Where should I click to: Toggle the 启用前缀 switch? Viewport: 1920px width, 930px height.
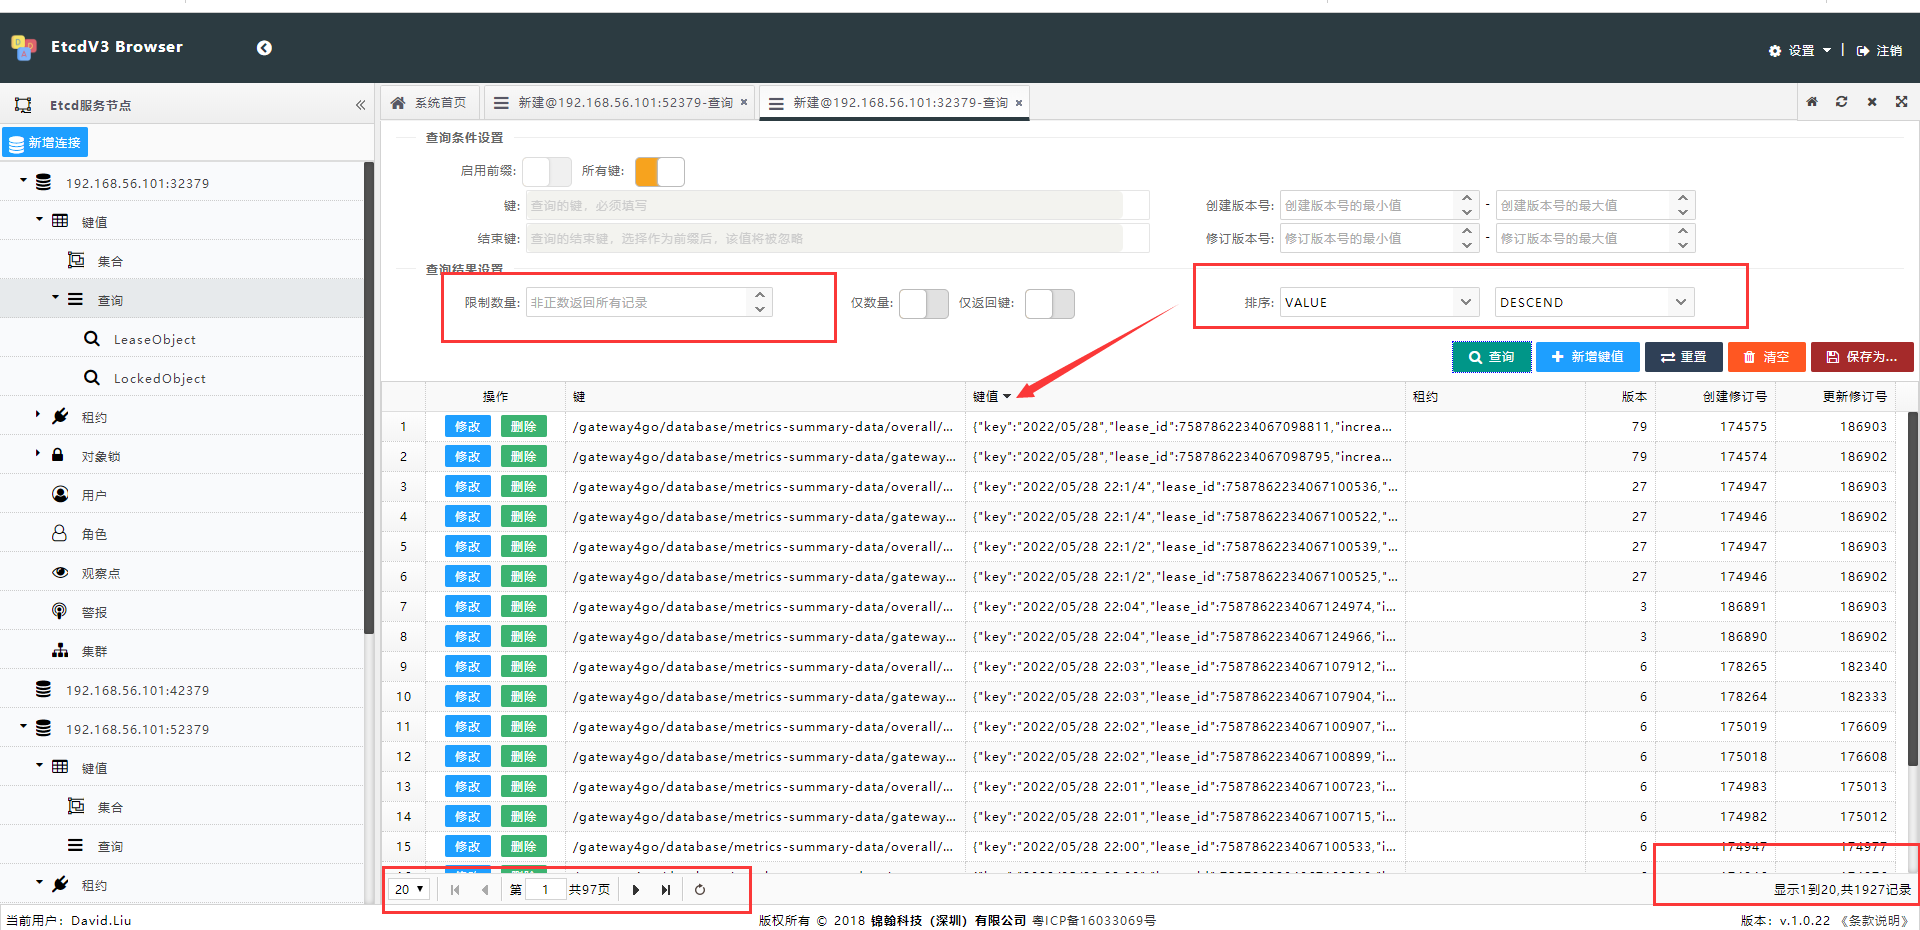[547, 171]
